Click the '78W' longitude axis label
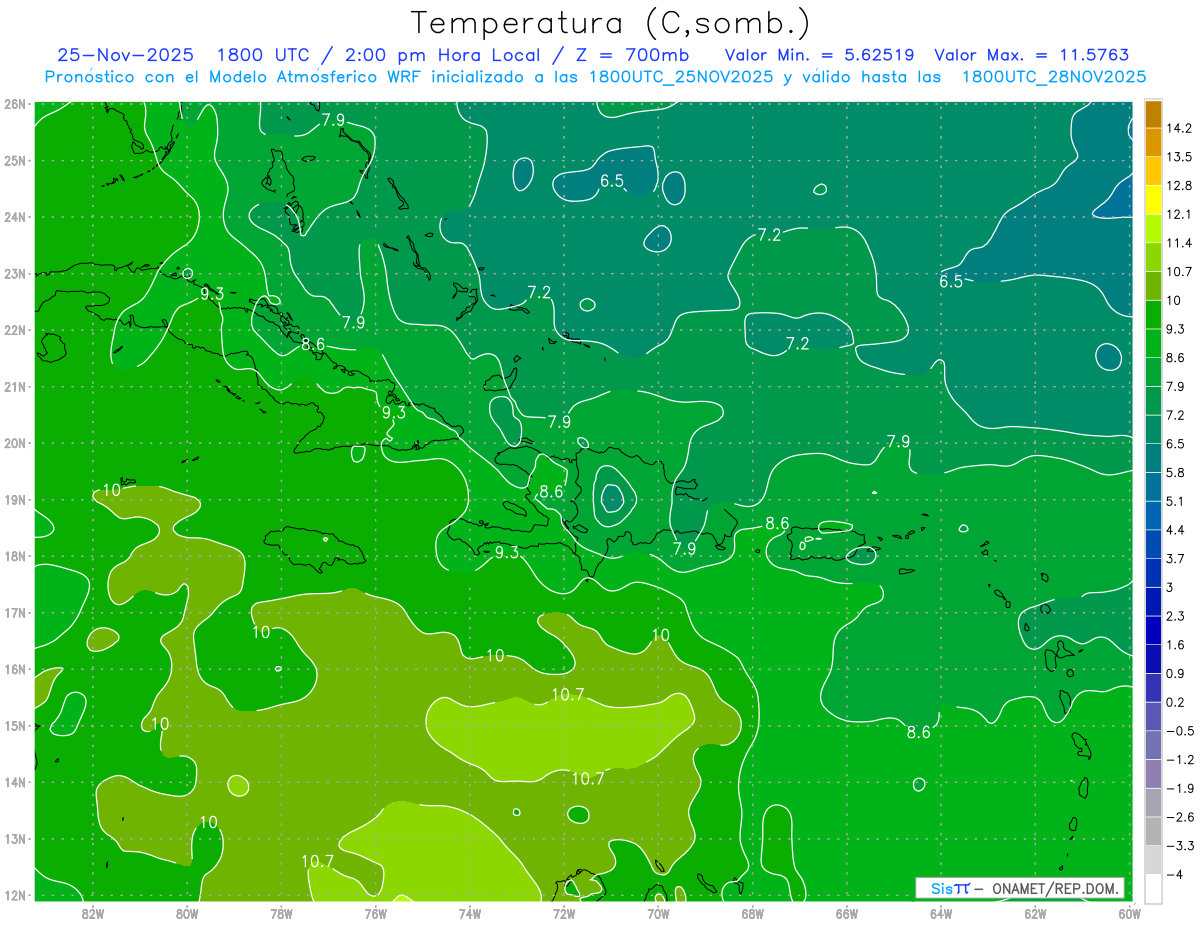The height and width of the screenshot is (927, 1200). coord(281,913)
